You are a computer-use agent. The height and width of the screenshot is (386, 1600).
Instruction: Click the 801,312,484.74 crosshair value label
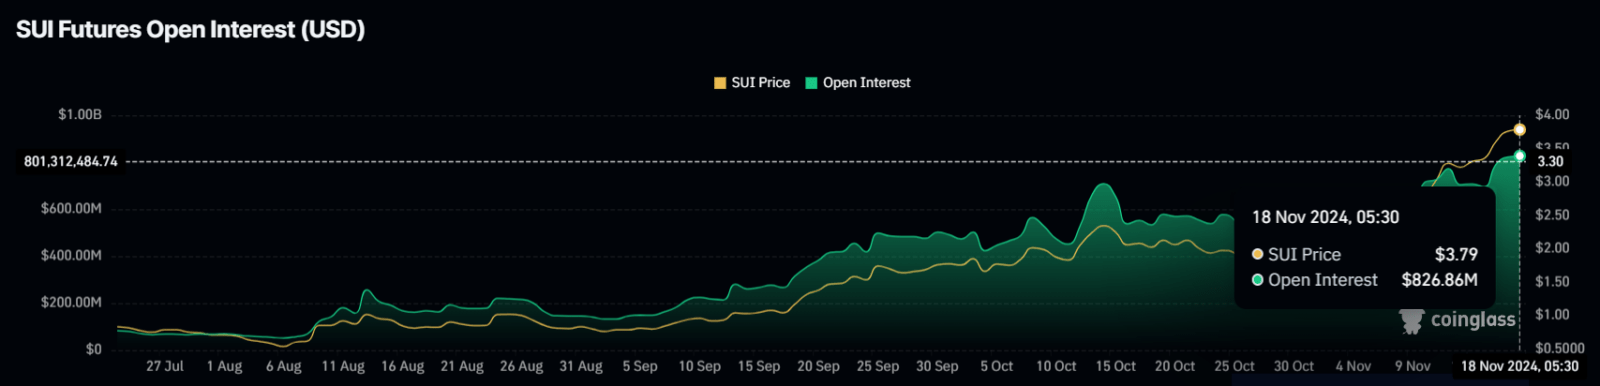pyautogui.click(x=71, y=161)
